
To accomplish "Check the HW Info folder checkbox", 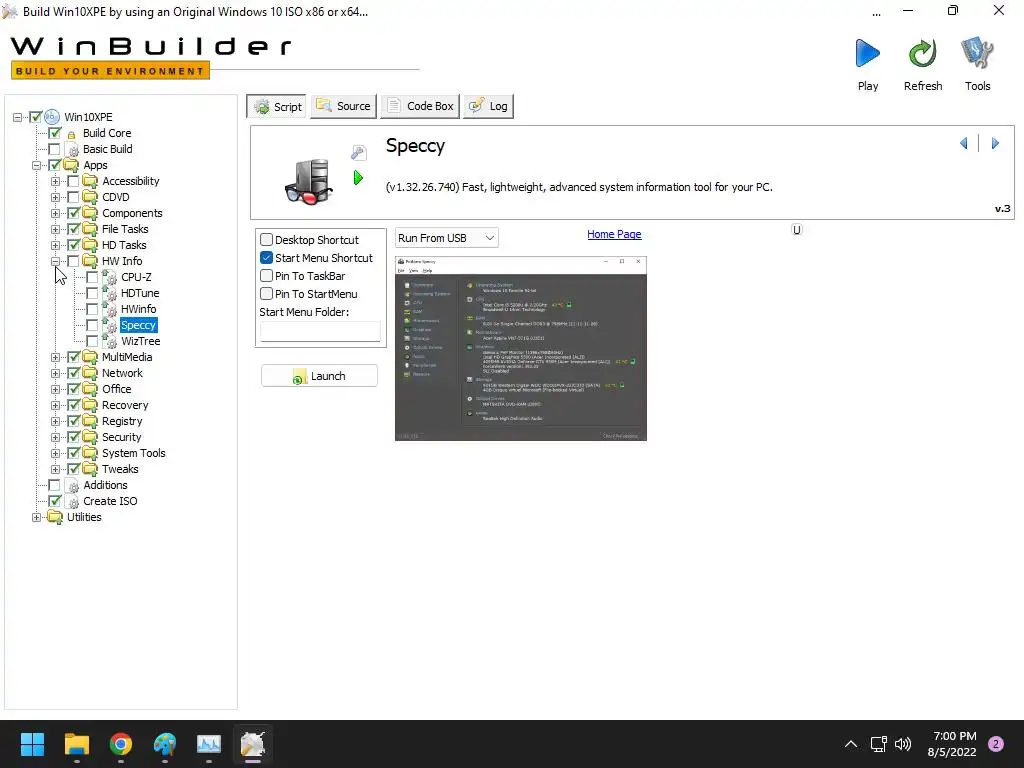I will (73, 261).
